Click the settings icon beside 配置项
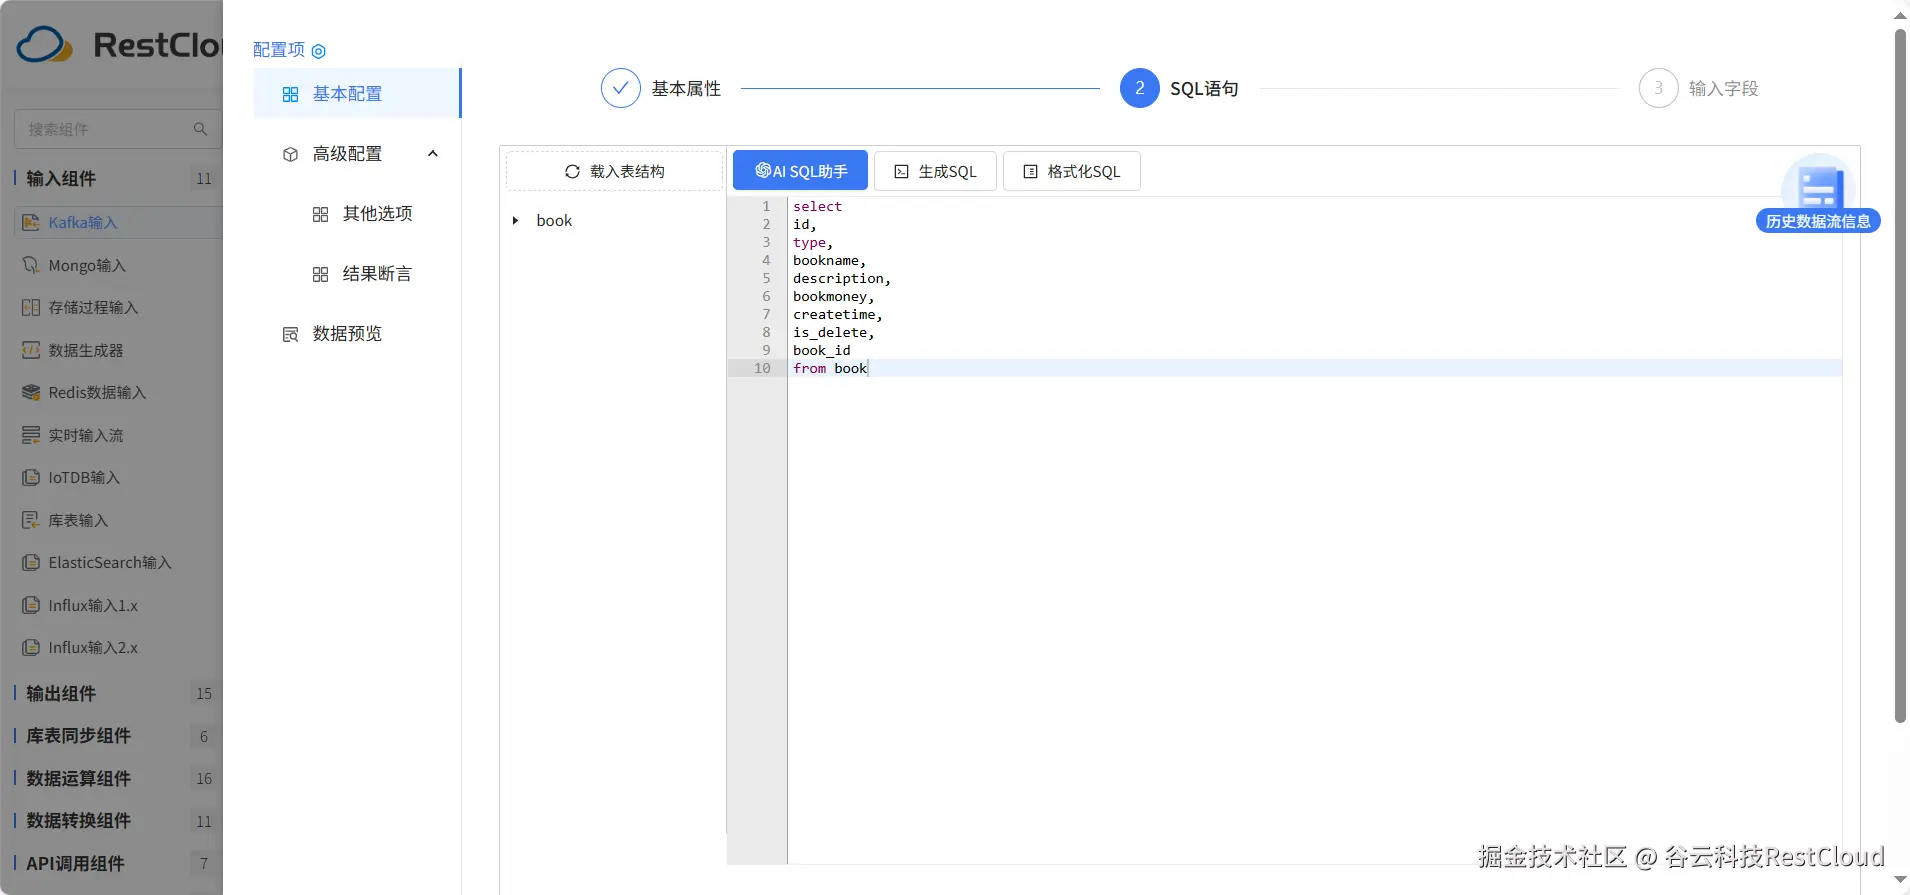 click(319, 51)
